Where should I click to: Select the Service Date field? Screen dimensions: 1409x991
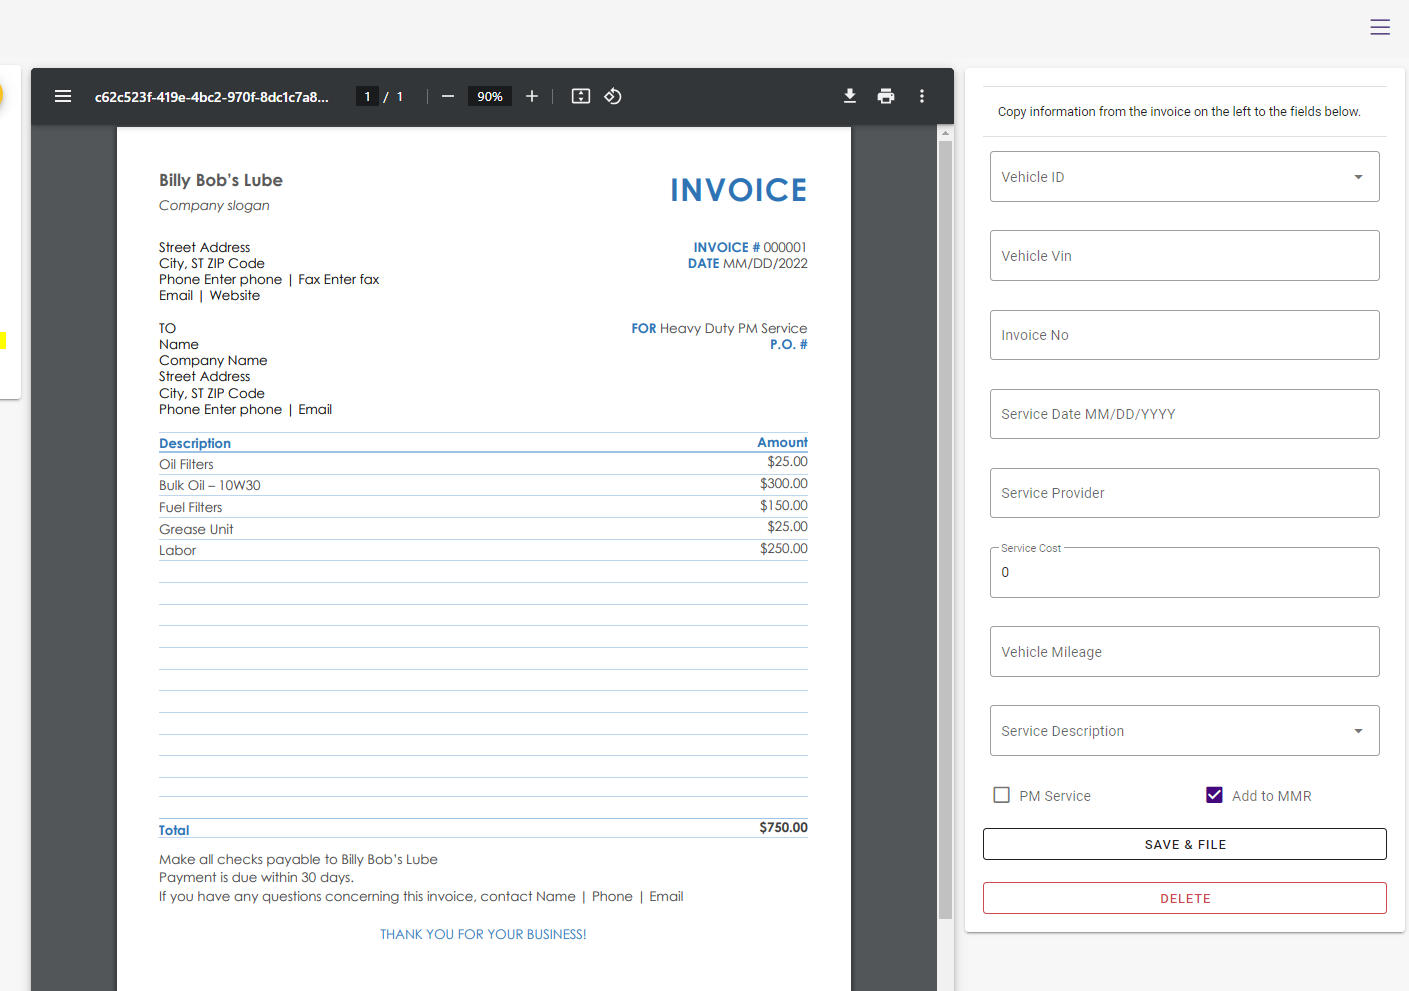pyautogui.click(x=1184, y=414)
